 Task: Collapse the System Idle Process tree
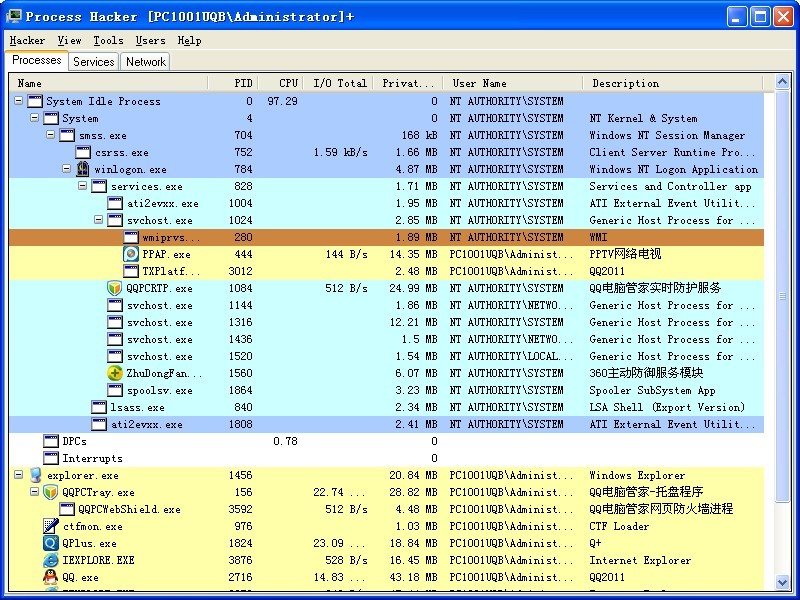tap(19, 101)
